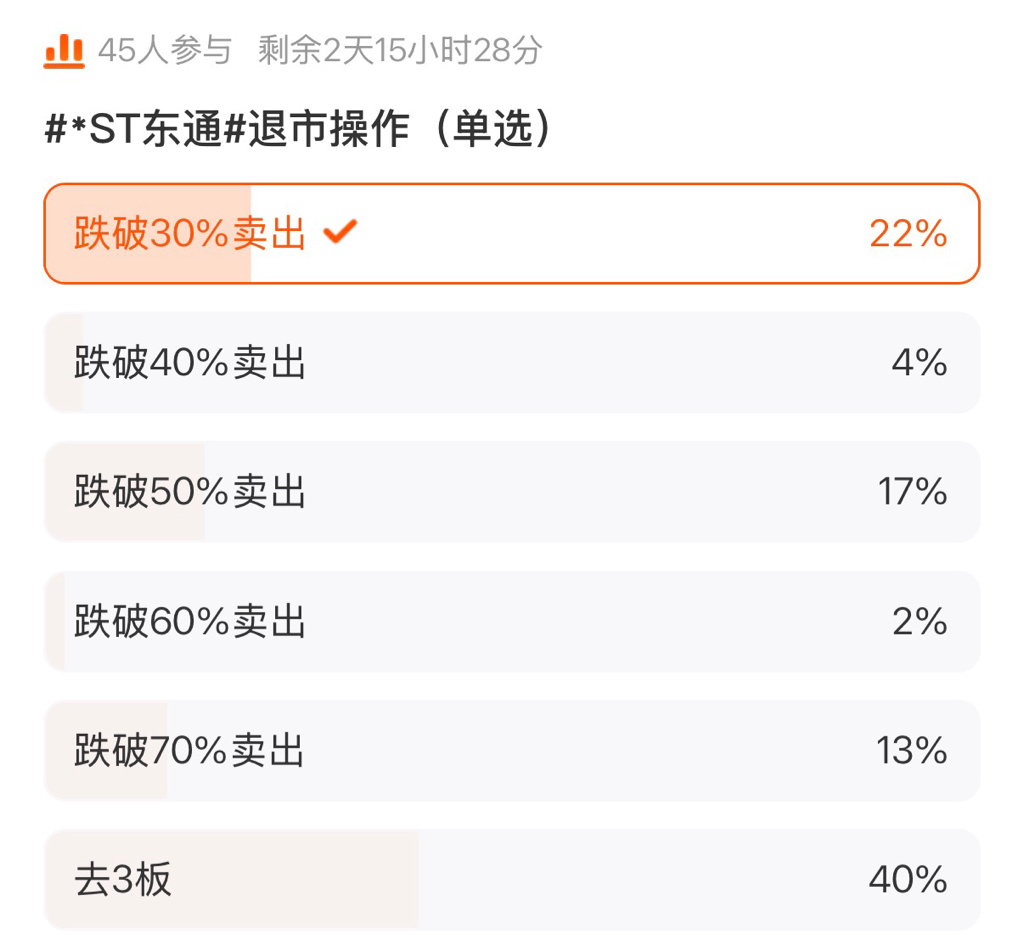Vote for the "跌破60%卖出" option label
The image size is (1024, 935).
point(189,622)
